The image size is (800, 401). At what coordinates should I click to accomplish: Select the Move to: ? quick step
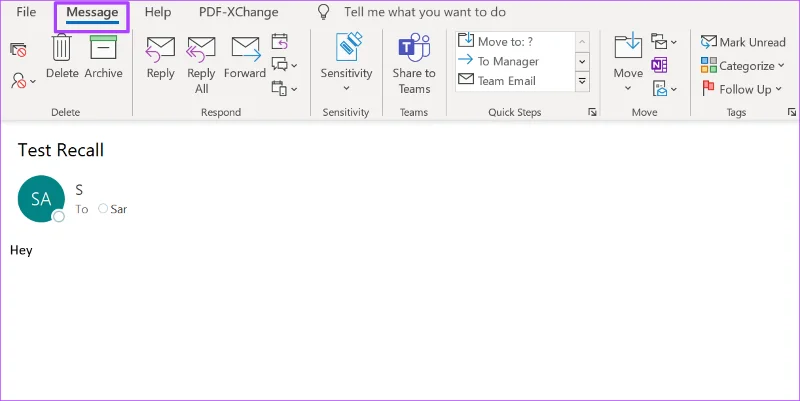pos(515,41)
